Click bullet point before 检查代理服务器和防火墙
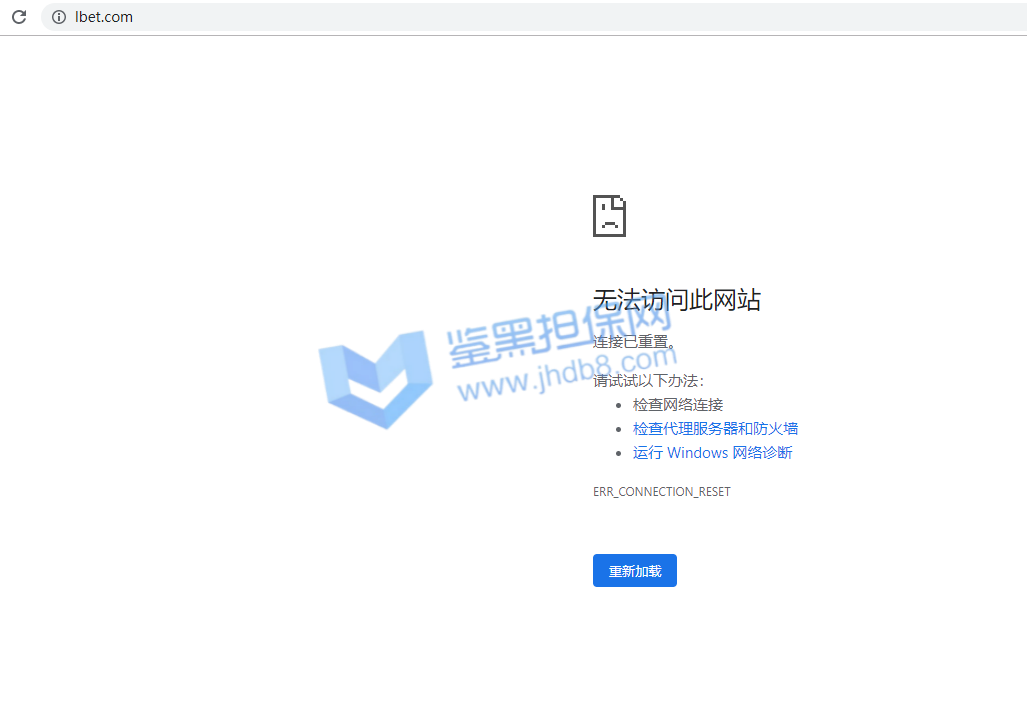Viewport: 1027px width, 716px height. pyautogui.click(x=620, y=430)
